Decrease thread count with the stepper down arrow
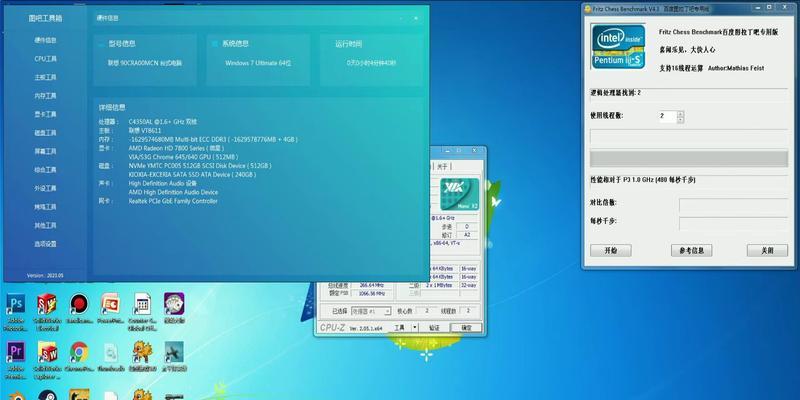This screenshot has height=400, width=800. pyautogui.click(x=680, y=120)
